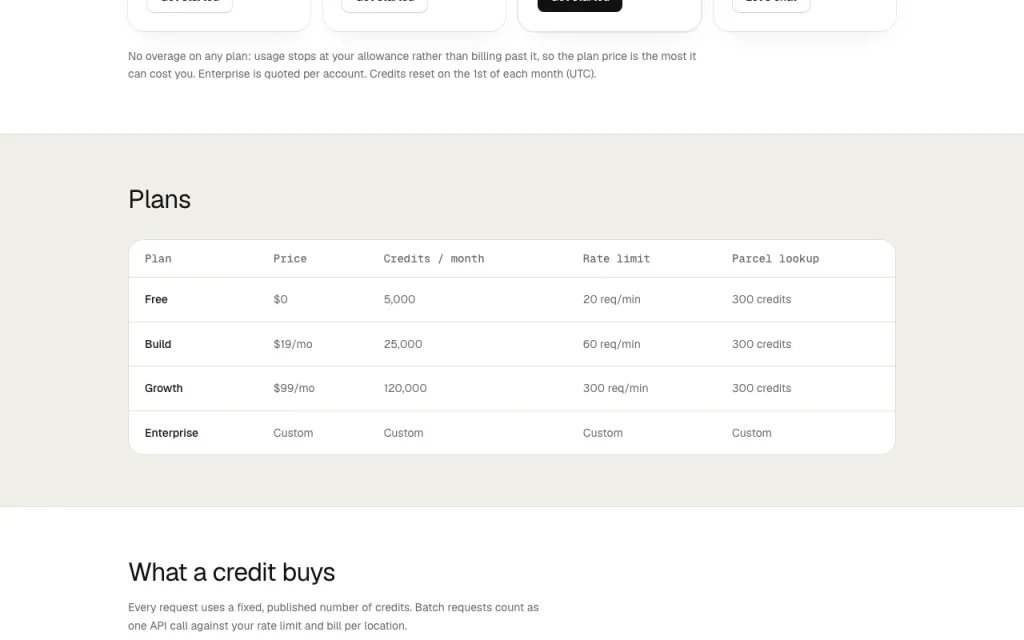The image size is (1024, 640).
Task: Click the "300 req/min" rate limit cell
Action: tap(615, 388)
